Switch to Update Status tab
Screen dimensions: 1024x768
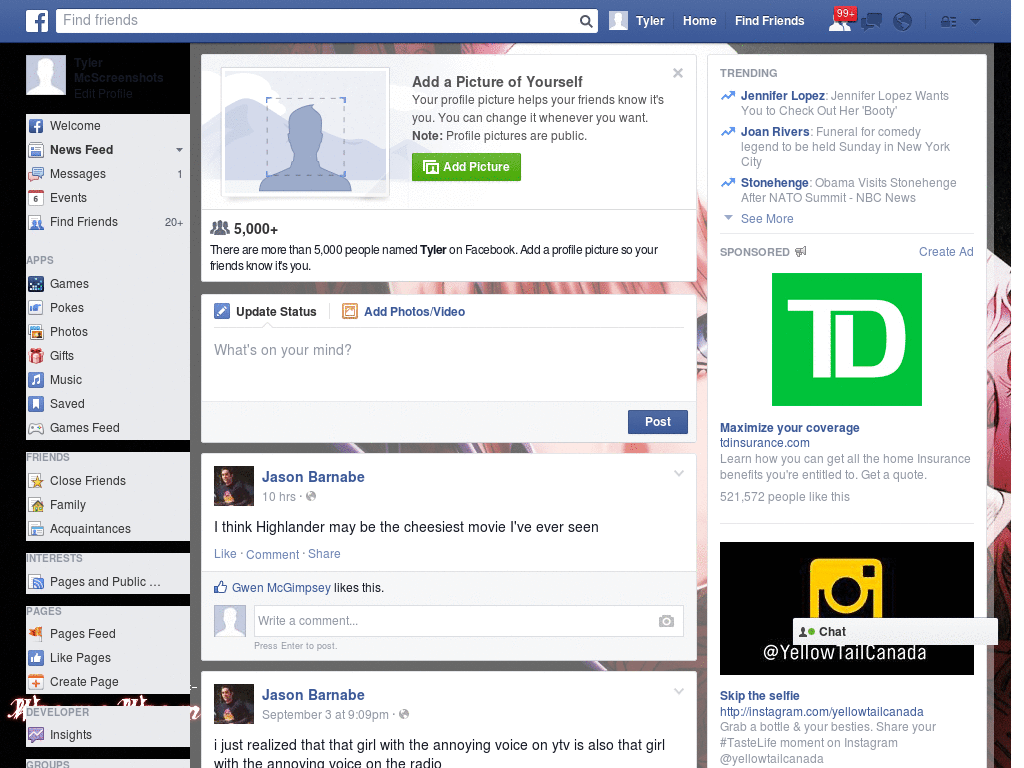tap(266, 312)
